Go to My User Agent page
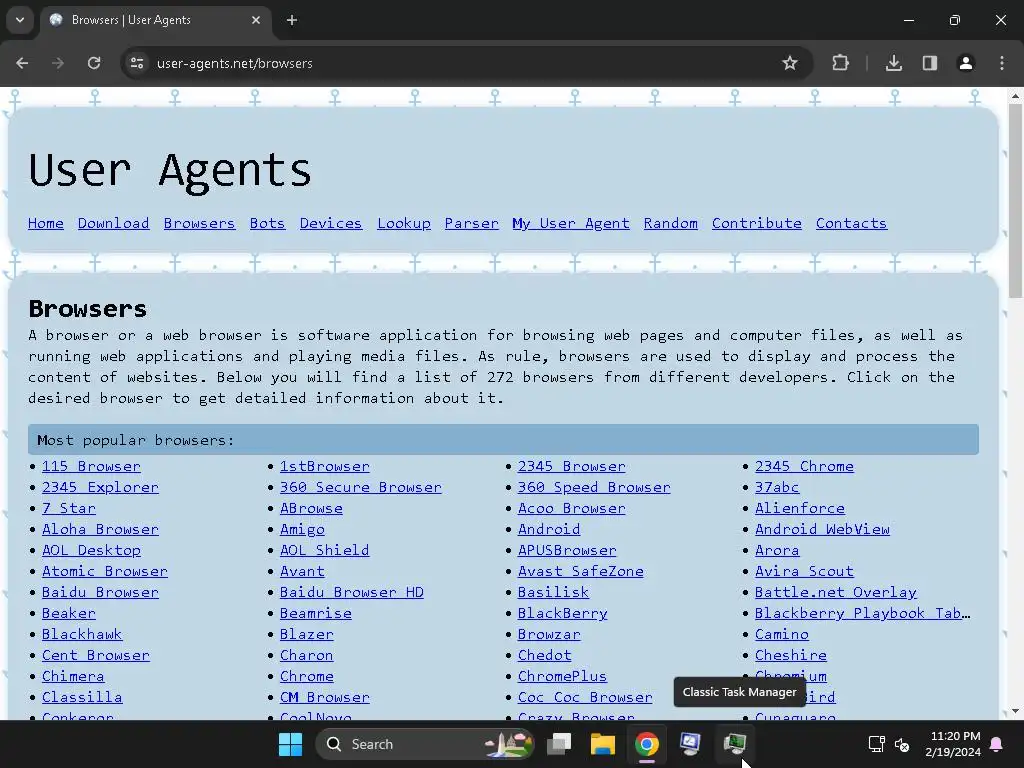This screenshot has height=768, width=1024. 571,223
